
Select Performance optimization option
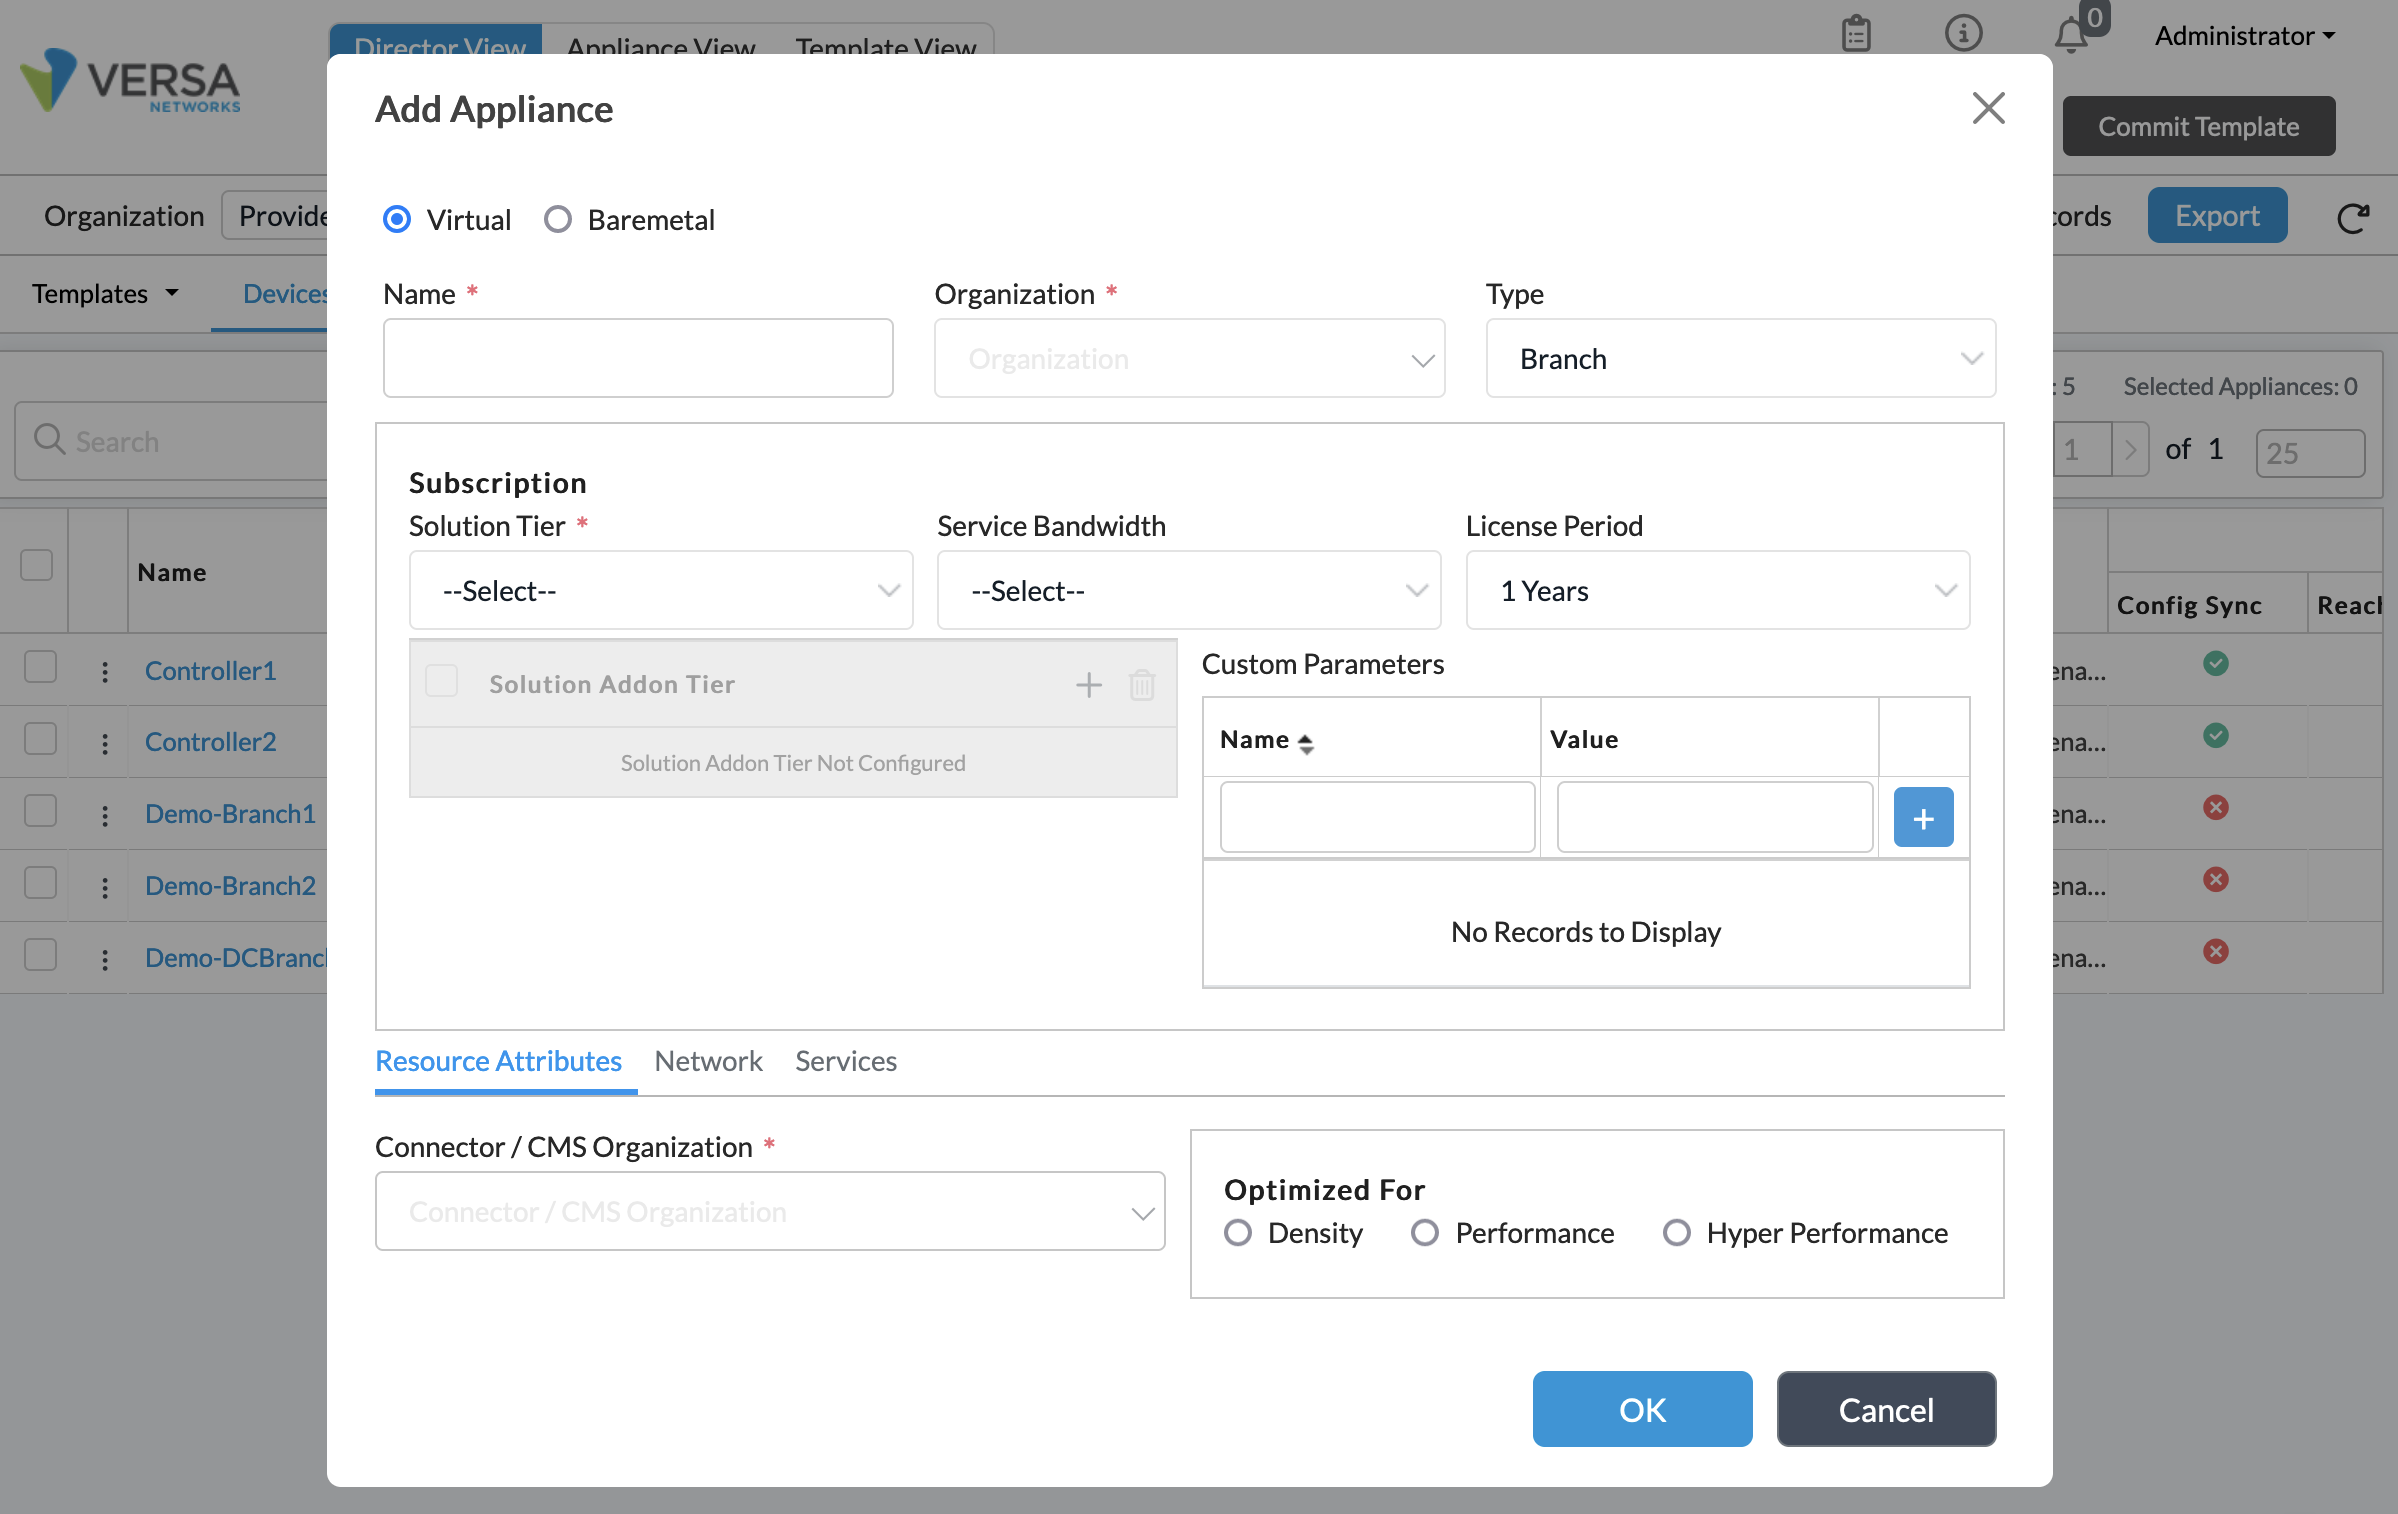[1425, 1233]
